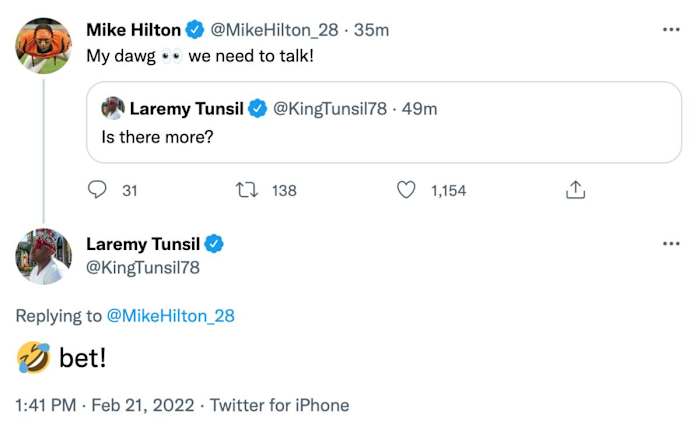The height and width of the screenshot is (433, 700).
Task: Like Mike Hilton's tweet with heart icon
Action: tap(406, 190)
